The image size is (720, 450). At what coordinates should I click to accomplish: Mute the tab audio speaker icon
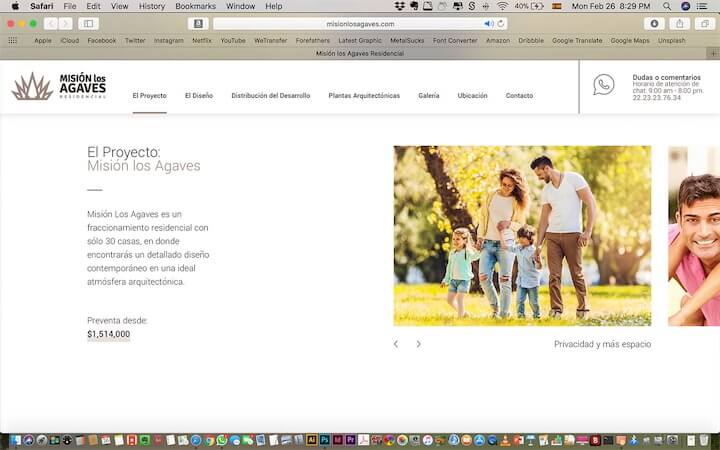click(x=489, y=23)
